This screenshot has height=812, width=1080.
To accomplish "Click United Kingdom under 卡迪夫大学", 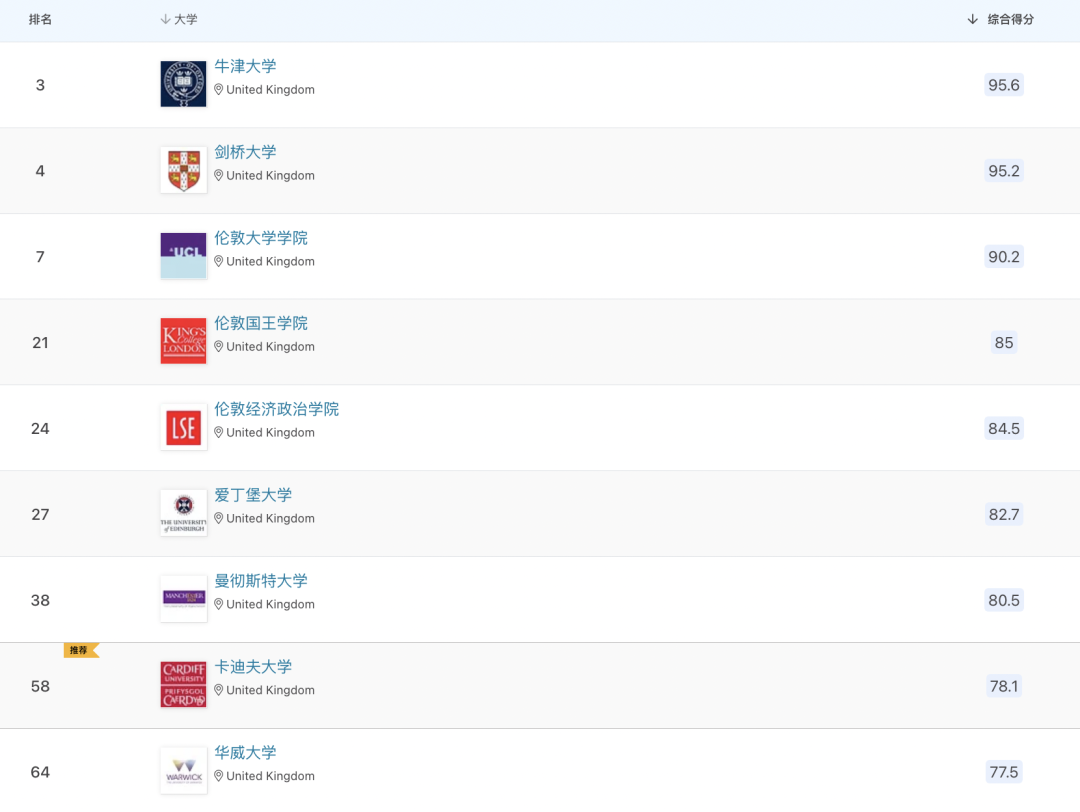I will tap(270, 690).
